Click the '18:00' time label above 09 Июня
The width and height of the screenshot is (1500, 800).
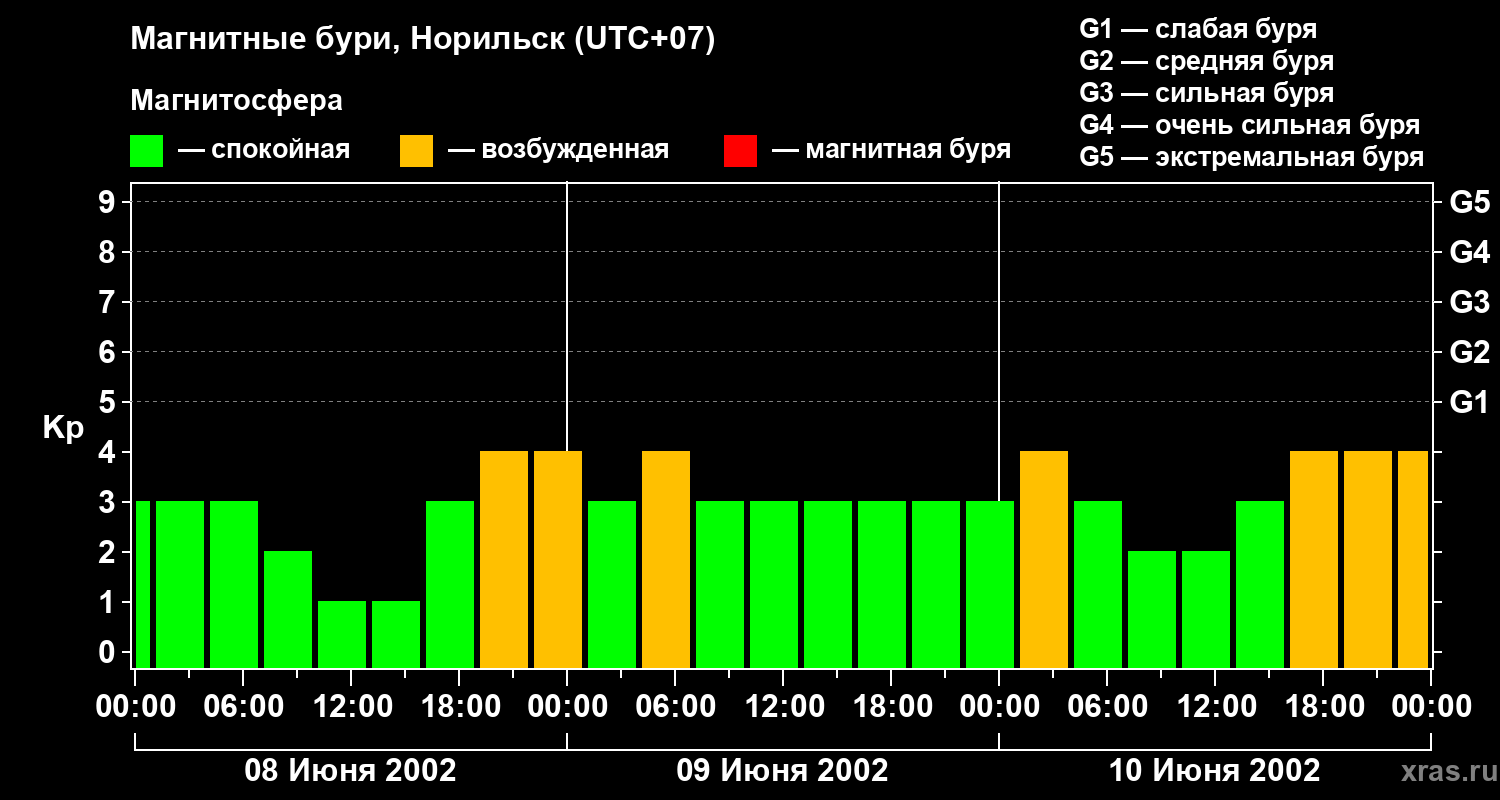(891, 707)
